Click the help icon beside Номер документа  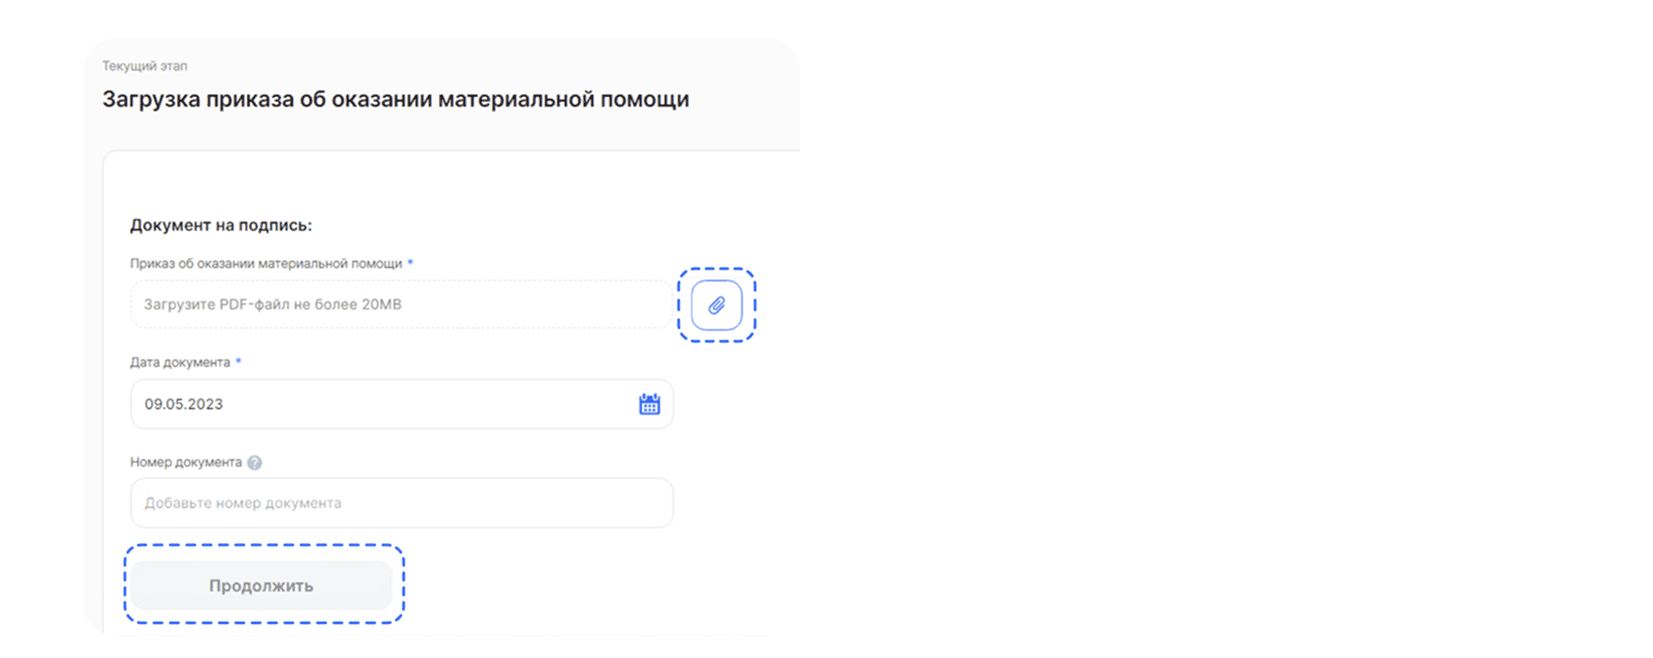pos(255,463)
